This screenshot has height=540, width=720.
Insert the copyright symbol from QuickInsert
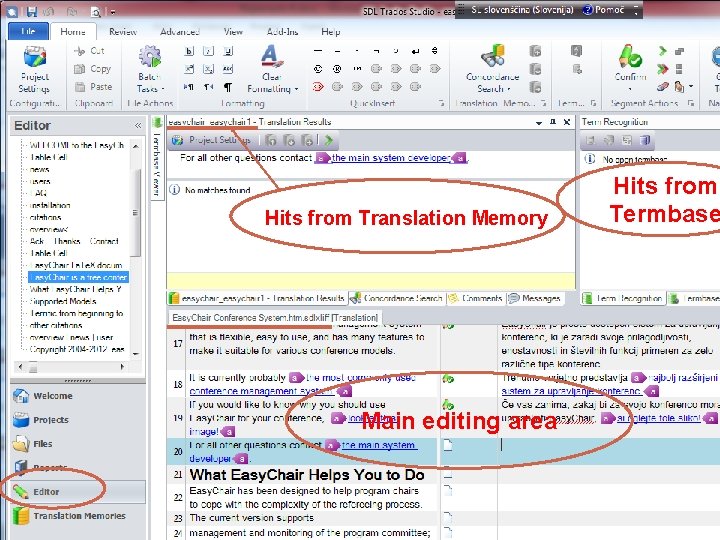[x=318, y=69]
